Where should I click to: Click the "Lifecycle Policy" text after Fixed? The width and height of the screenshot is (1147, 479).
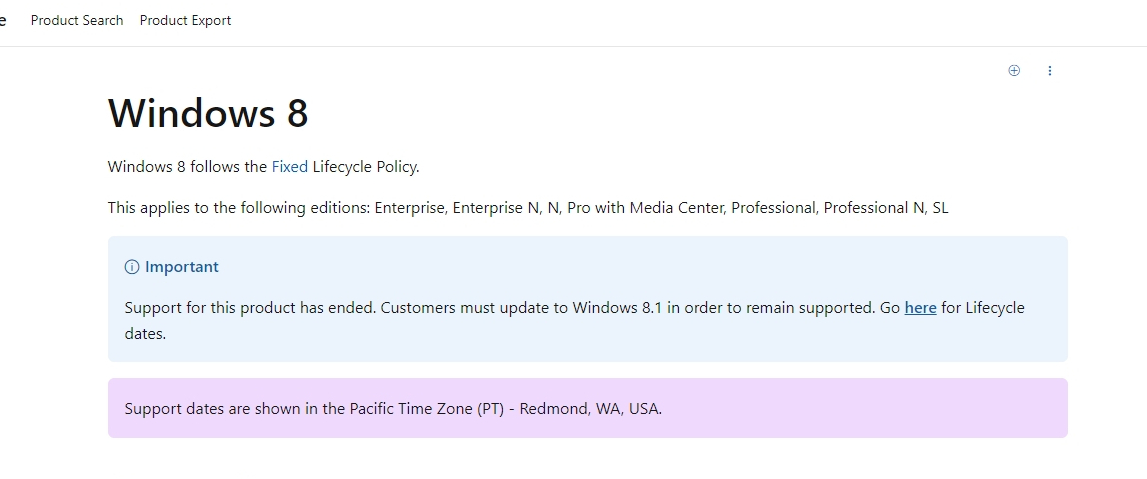click(x=366, y=167)
